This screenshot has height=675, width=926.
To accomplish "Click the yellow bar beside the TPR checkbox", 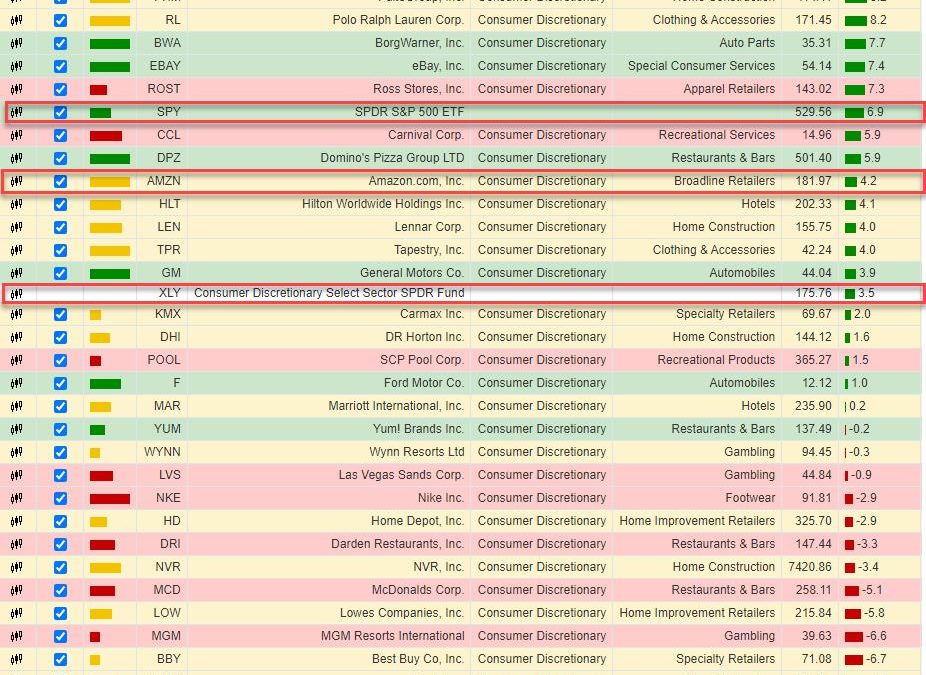I will (110, 251).
